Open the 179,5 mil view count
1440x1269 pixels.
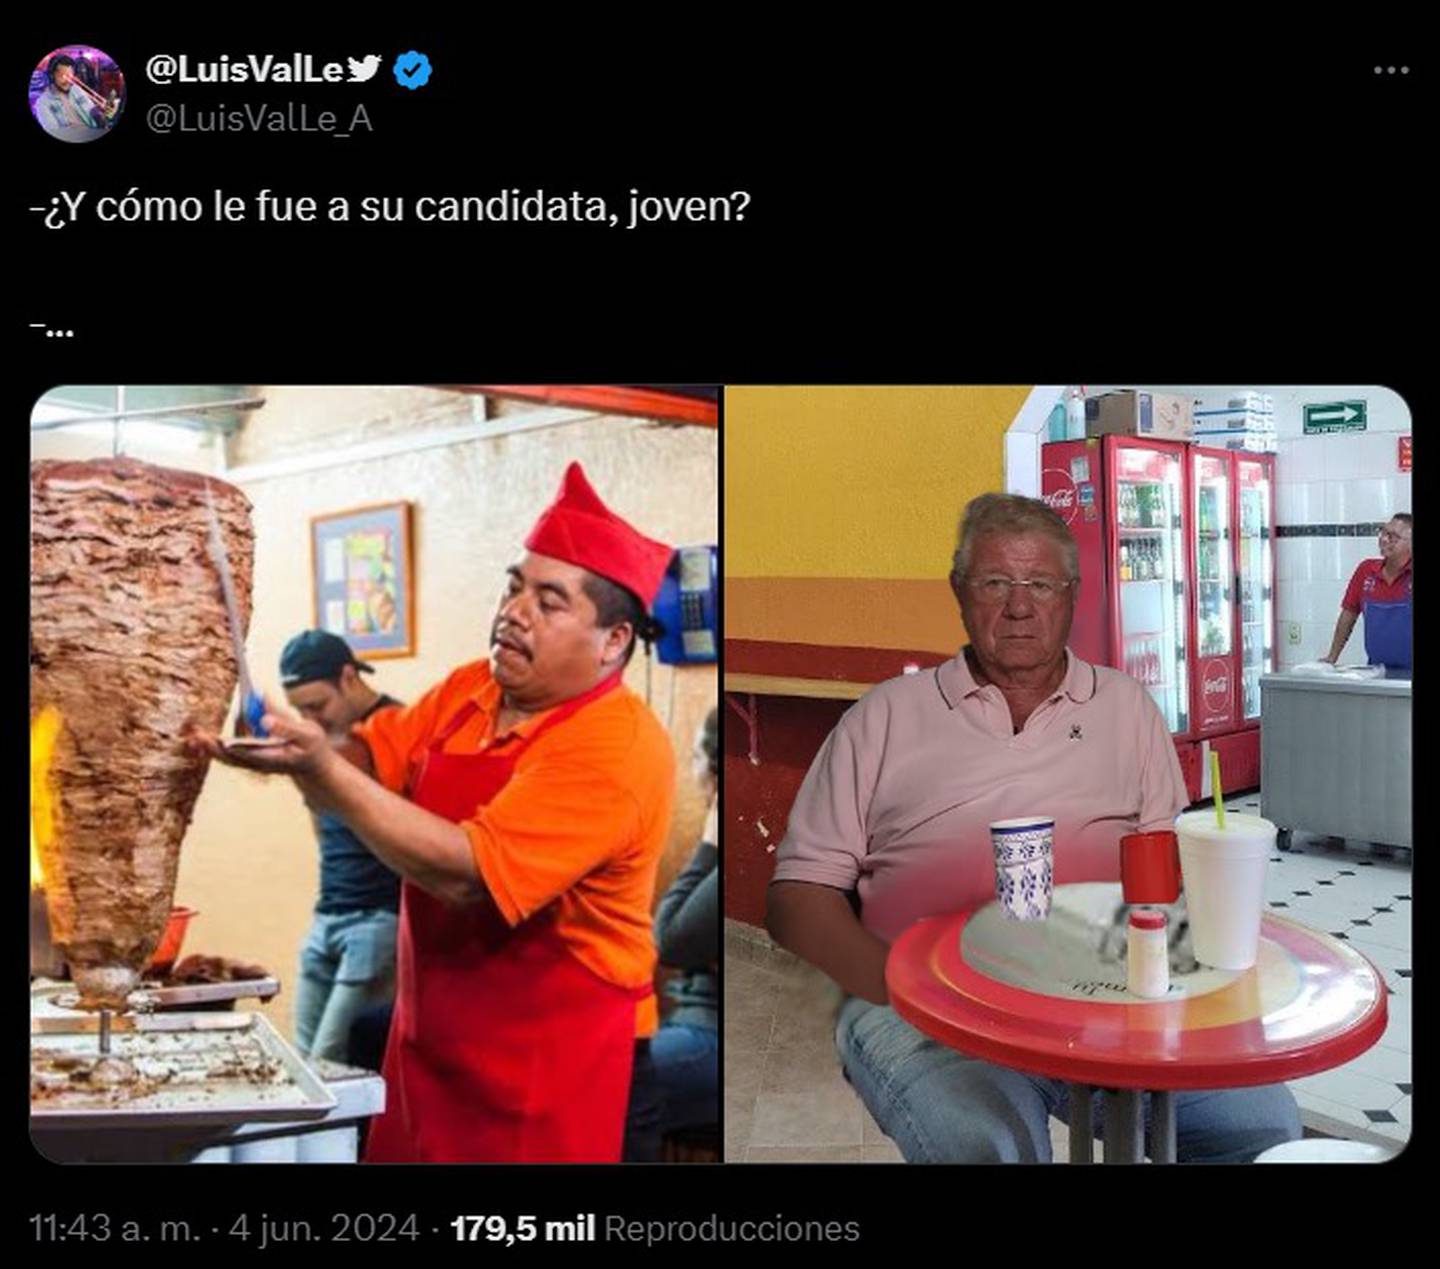click(x=523, y=1228)
